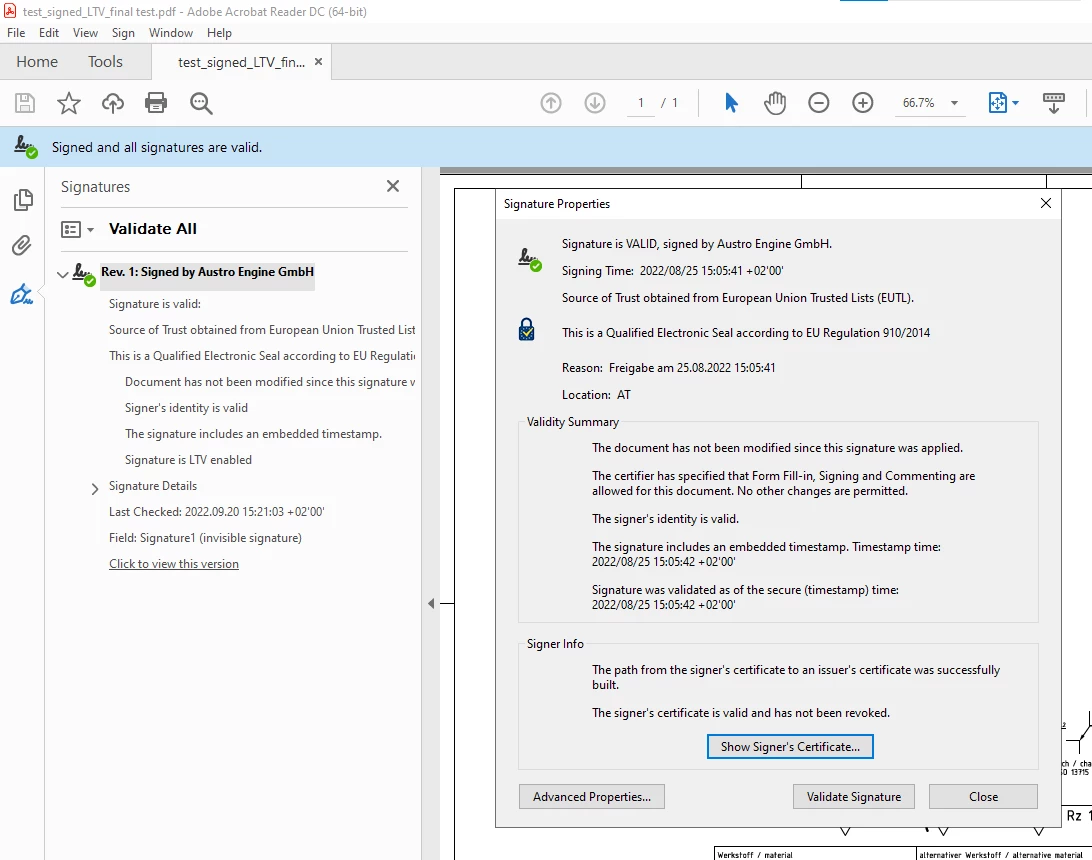
Task: Click 'Reason: Freigabe am 25.08.2022' text
Action: click(x=668, y=368)
